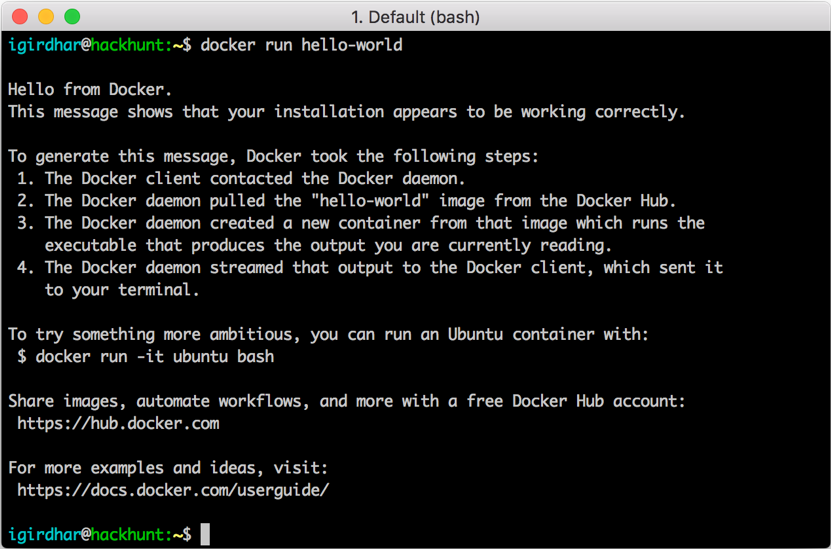Click the "To try something more ambitious" line
The height and width of the screenshot is (549, 831).
tap(329, 334)
